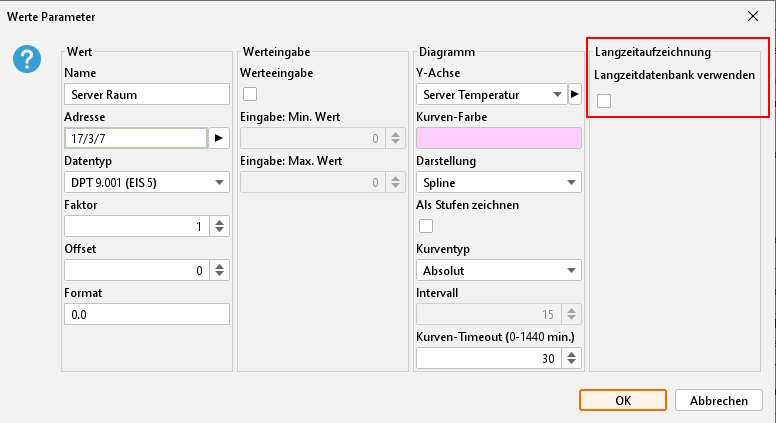Click the Offset spinner arrows
The image size is (776, 423).
coord(220,270)
